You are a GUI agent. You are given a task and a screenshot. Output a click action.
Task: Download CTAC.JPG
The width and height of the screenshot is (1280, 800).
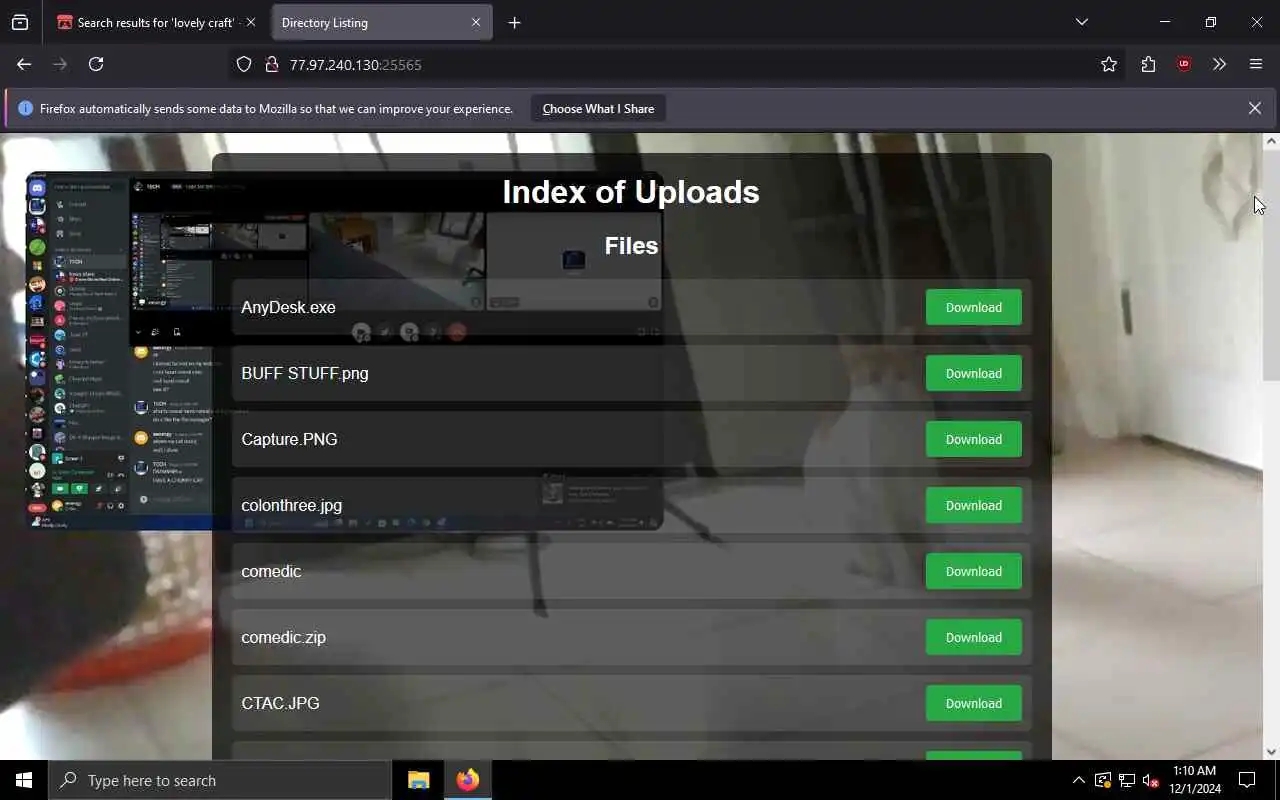[x=973, y=703]
